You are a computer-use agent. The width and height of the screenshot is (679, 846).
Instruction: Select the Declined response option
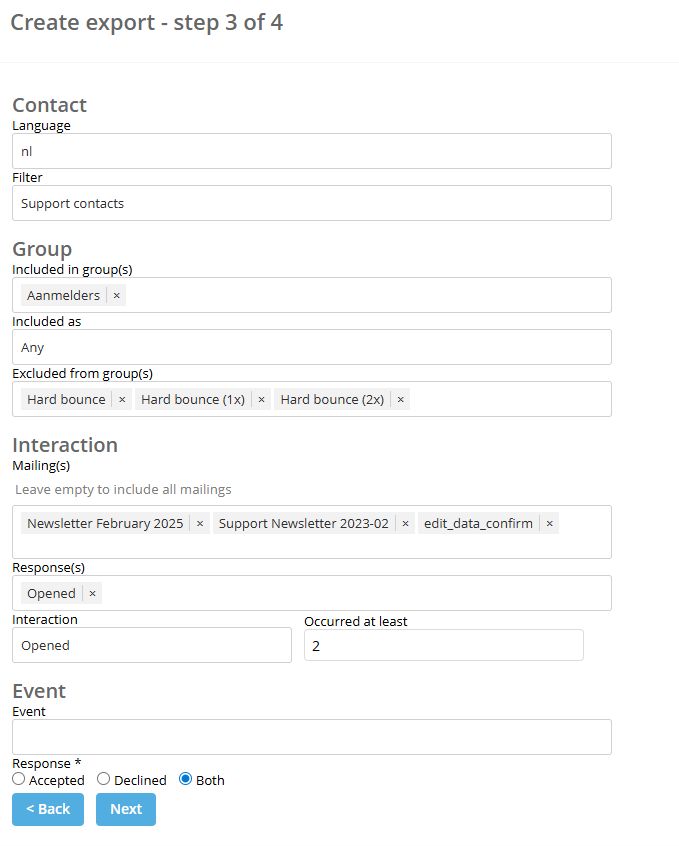coord(103,779)
